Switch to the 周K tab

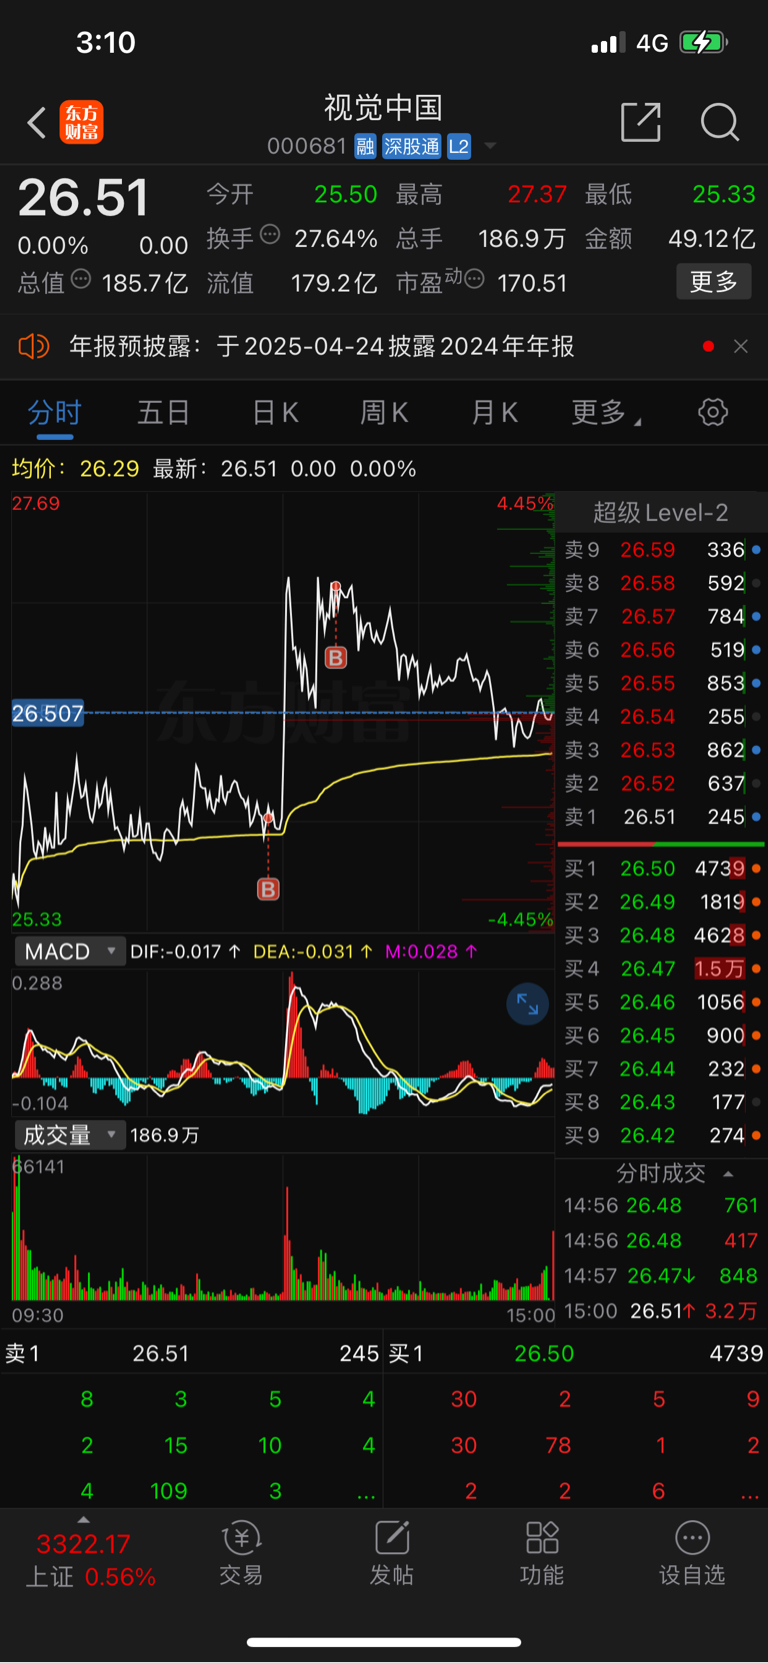pyautogui.click(x=384, y=412)
